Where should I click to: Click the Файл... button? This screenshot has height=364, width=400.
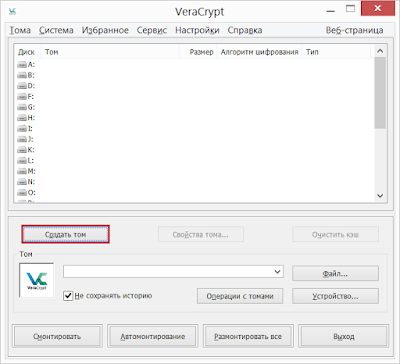335,274
